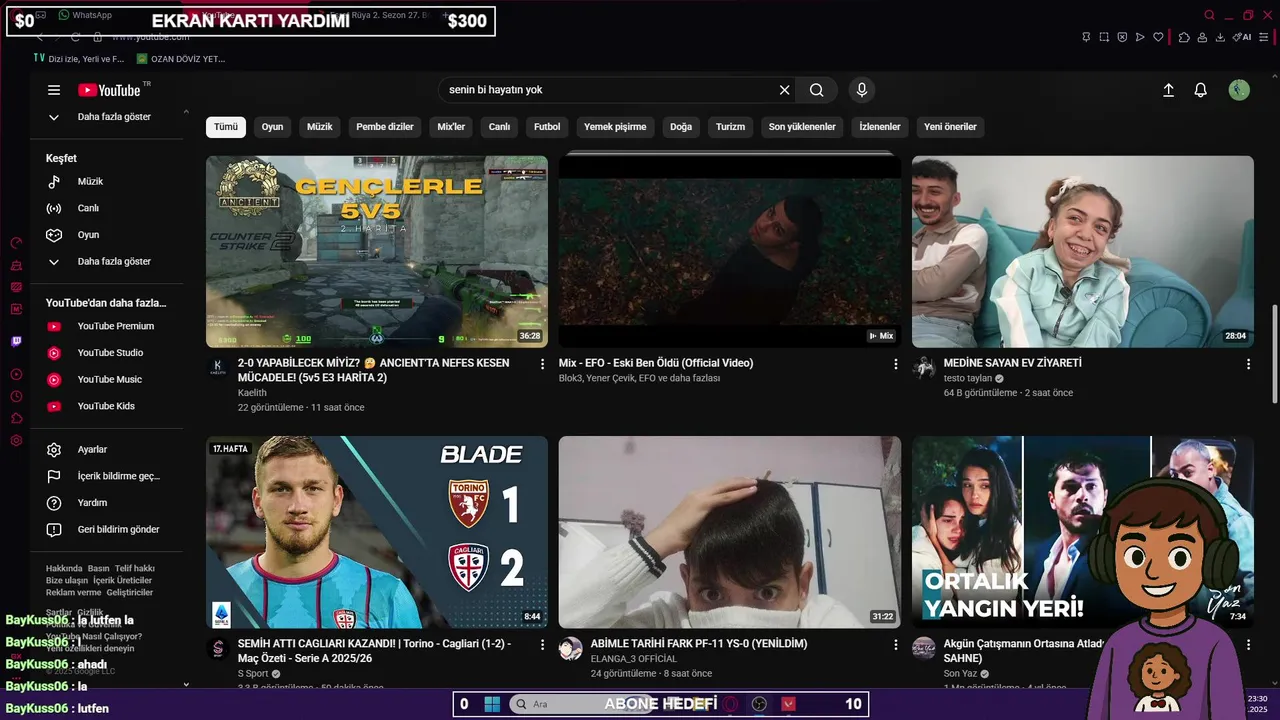This screenshot has height=720, width=1280.
Task: Open 'Canlı' in the Keşfet section
Action: point(88,209)
